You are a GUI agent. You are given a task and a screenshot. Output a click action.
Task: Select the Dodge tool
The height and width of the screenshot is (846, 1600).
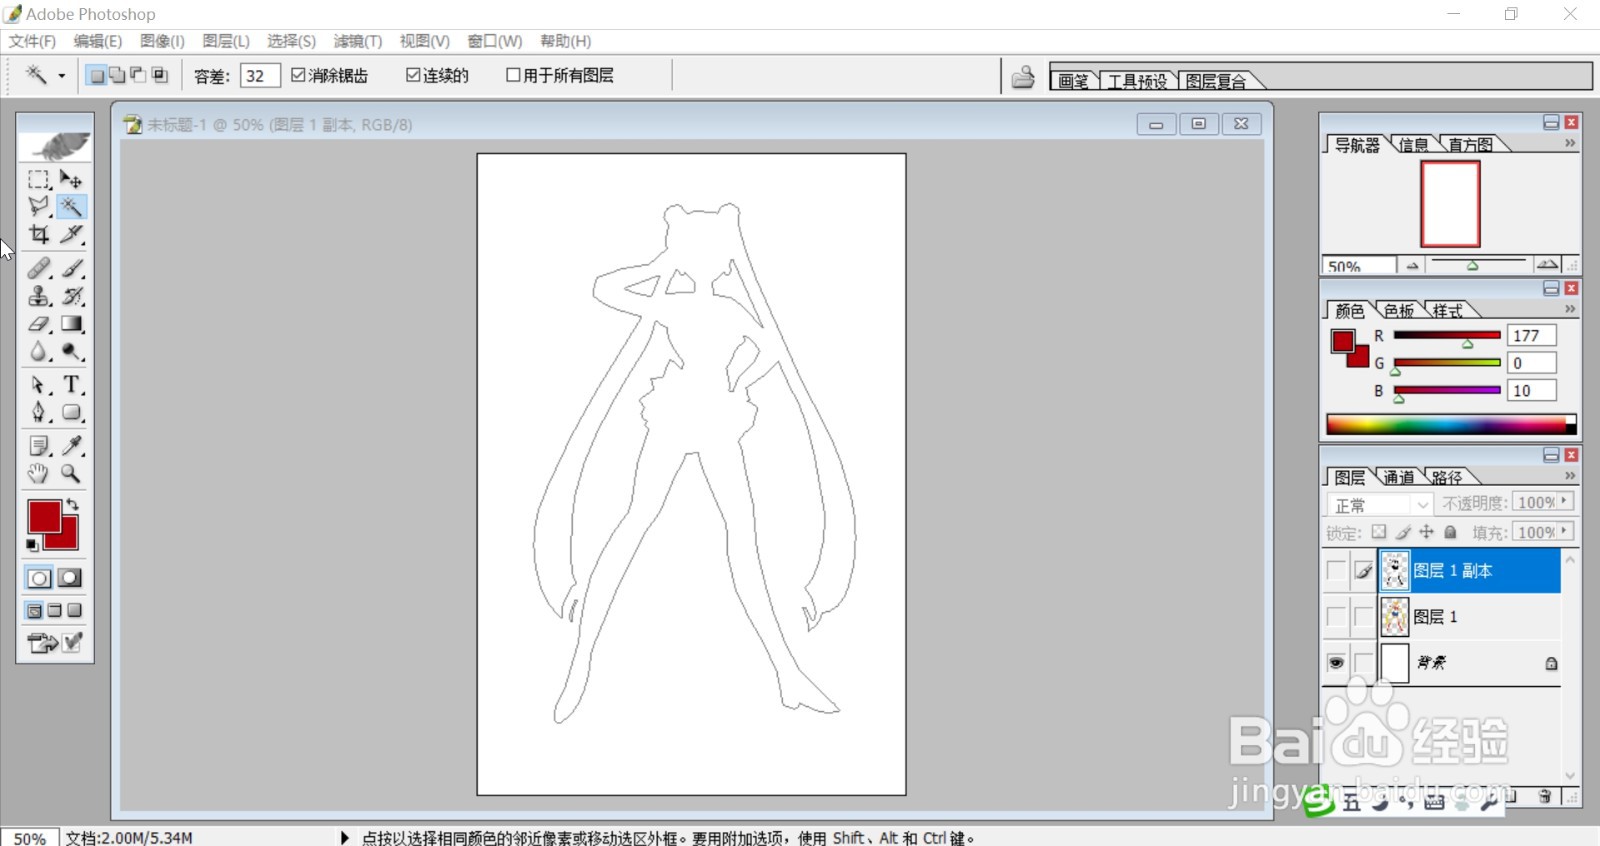tap(71, 351)
